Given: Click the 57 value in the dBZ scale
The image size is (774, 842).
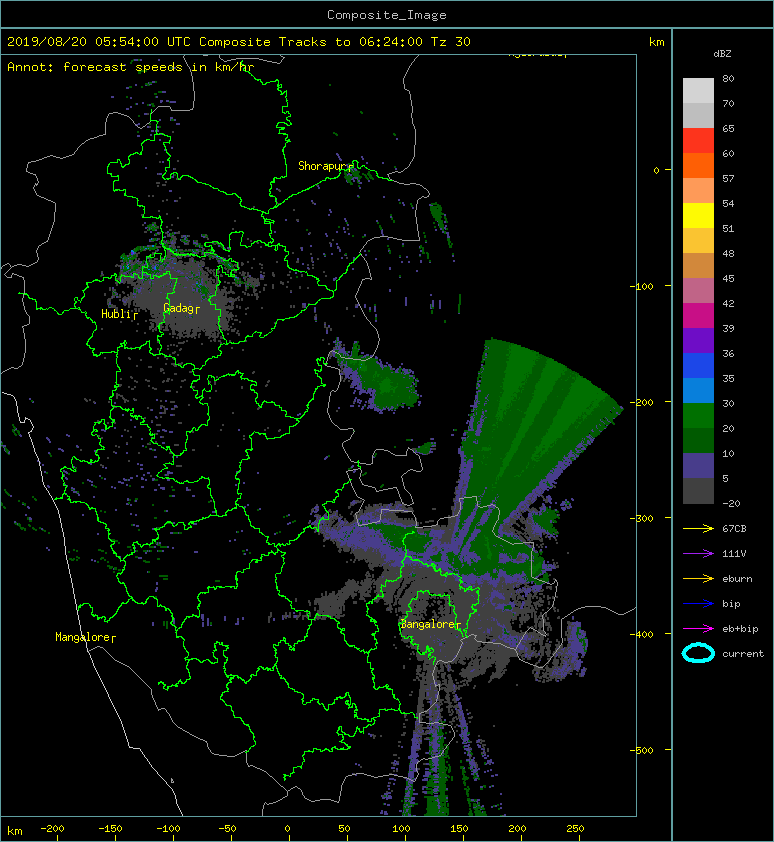Looking at the screenshot, I should (728, 178).
